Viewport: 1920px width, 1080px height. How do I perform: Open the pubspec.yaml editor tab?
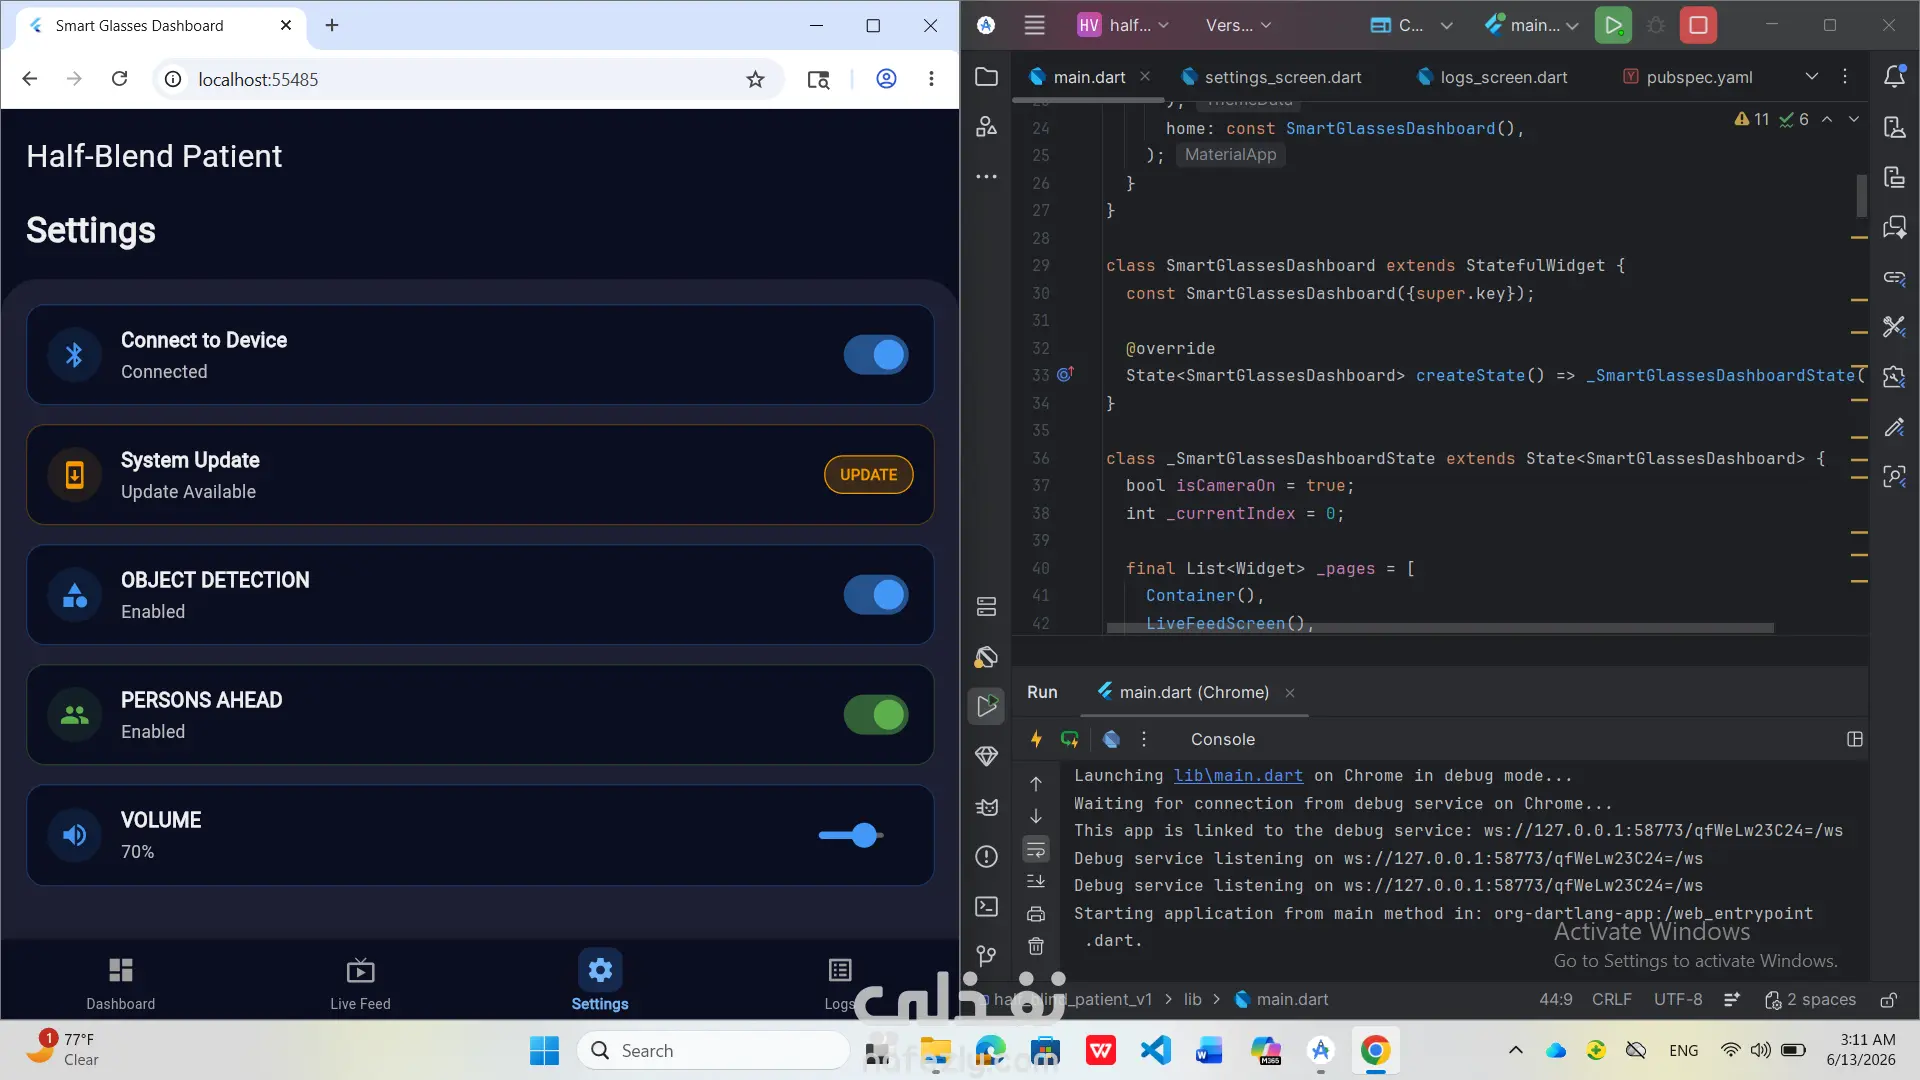(1688, 77)
